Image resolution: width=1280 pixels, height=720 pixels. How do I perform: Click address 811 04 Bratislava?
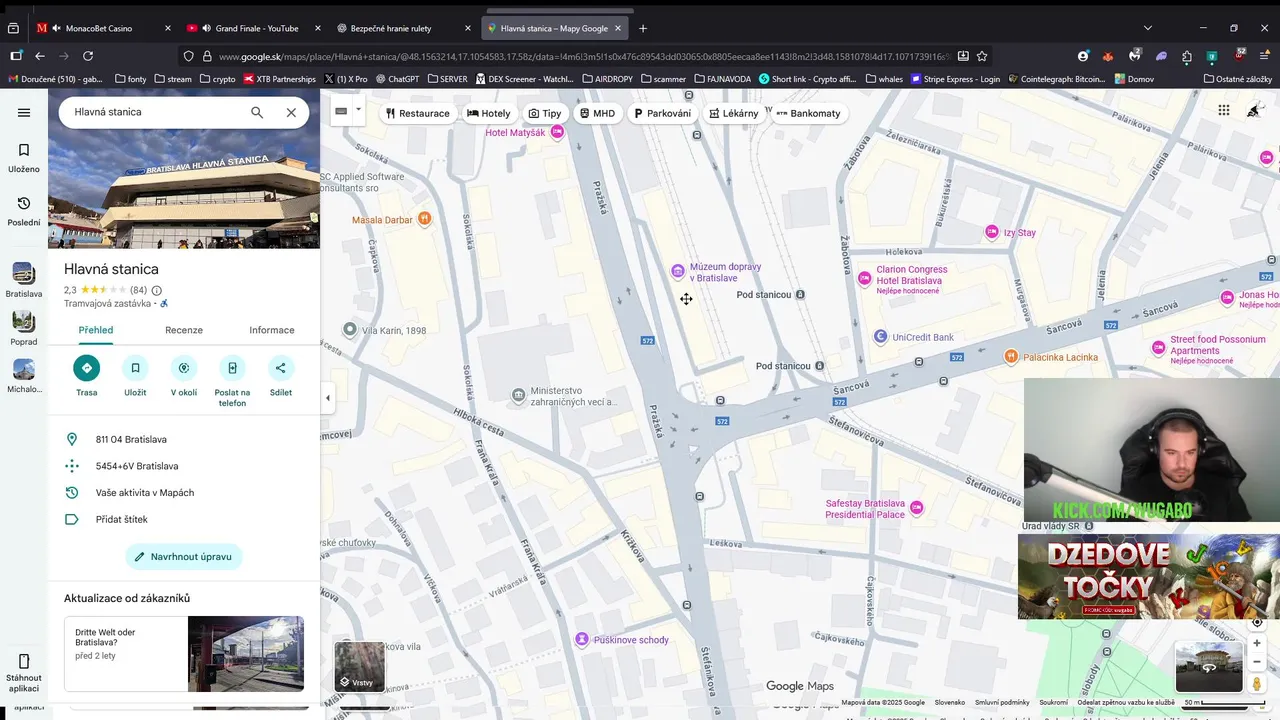coord(184,439)
